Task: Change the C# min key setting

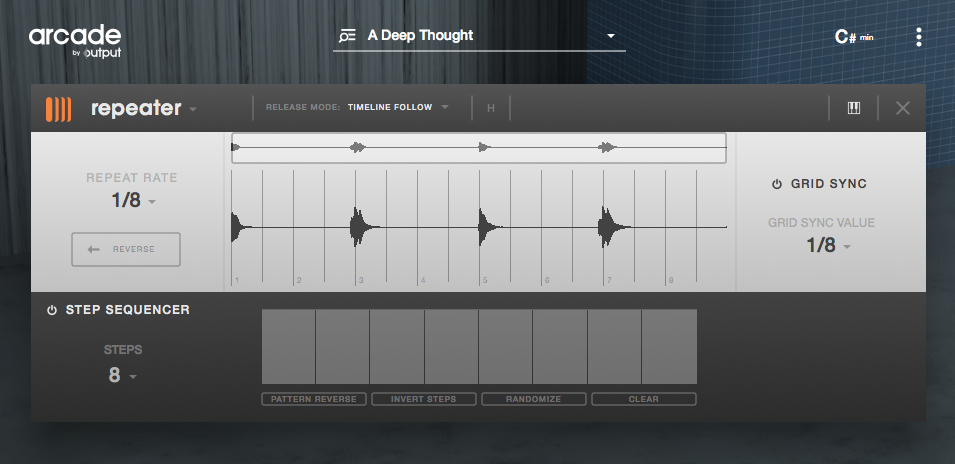Action: tap(854, 37)
